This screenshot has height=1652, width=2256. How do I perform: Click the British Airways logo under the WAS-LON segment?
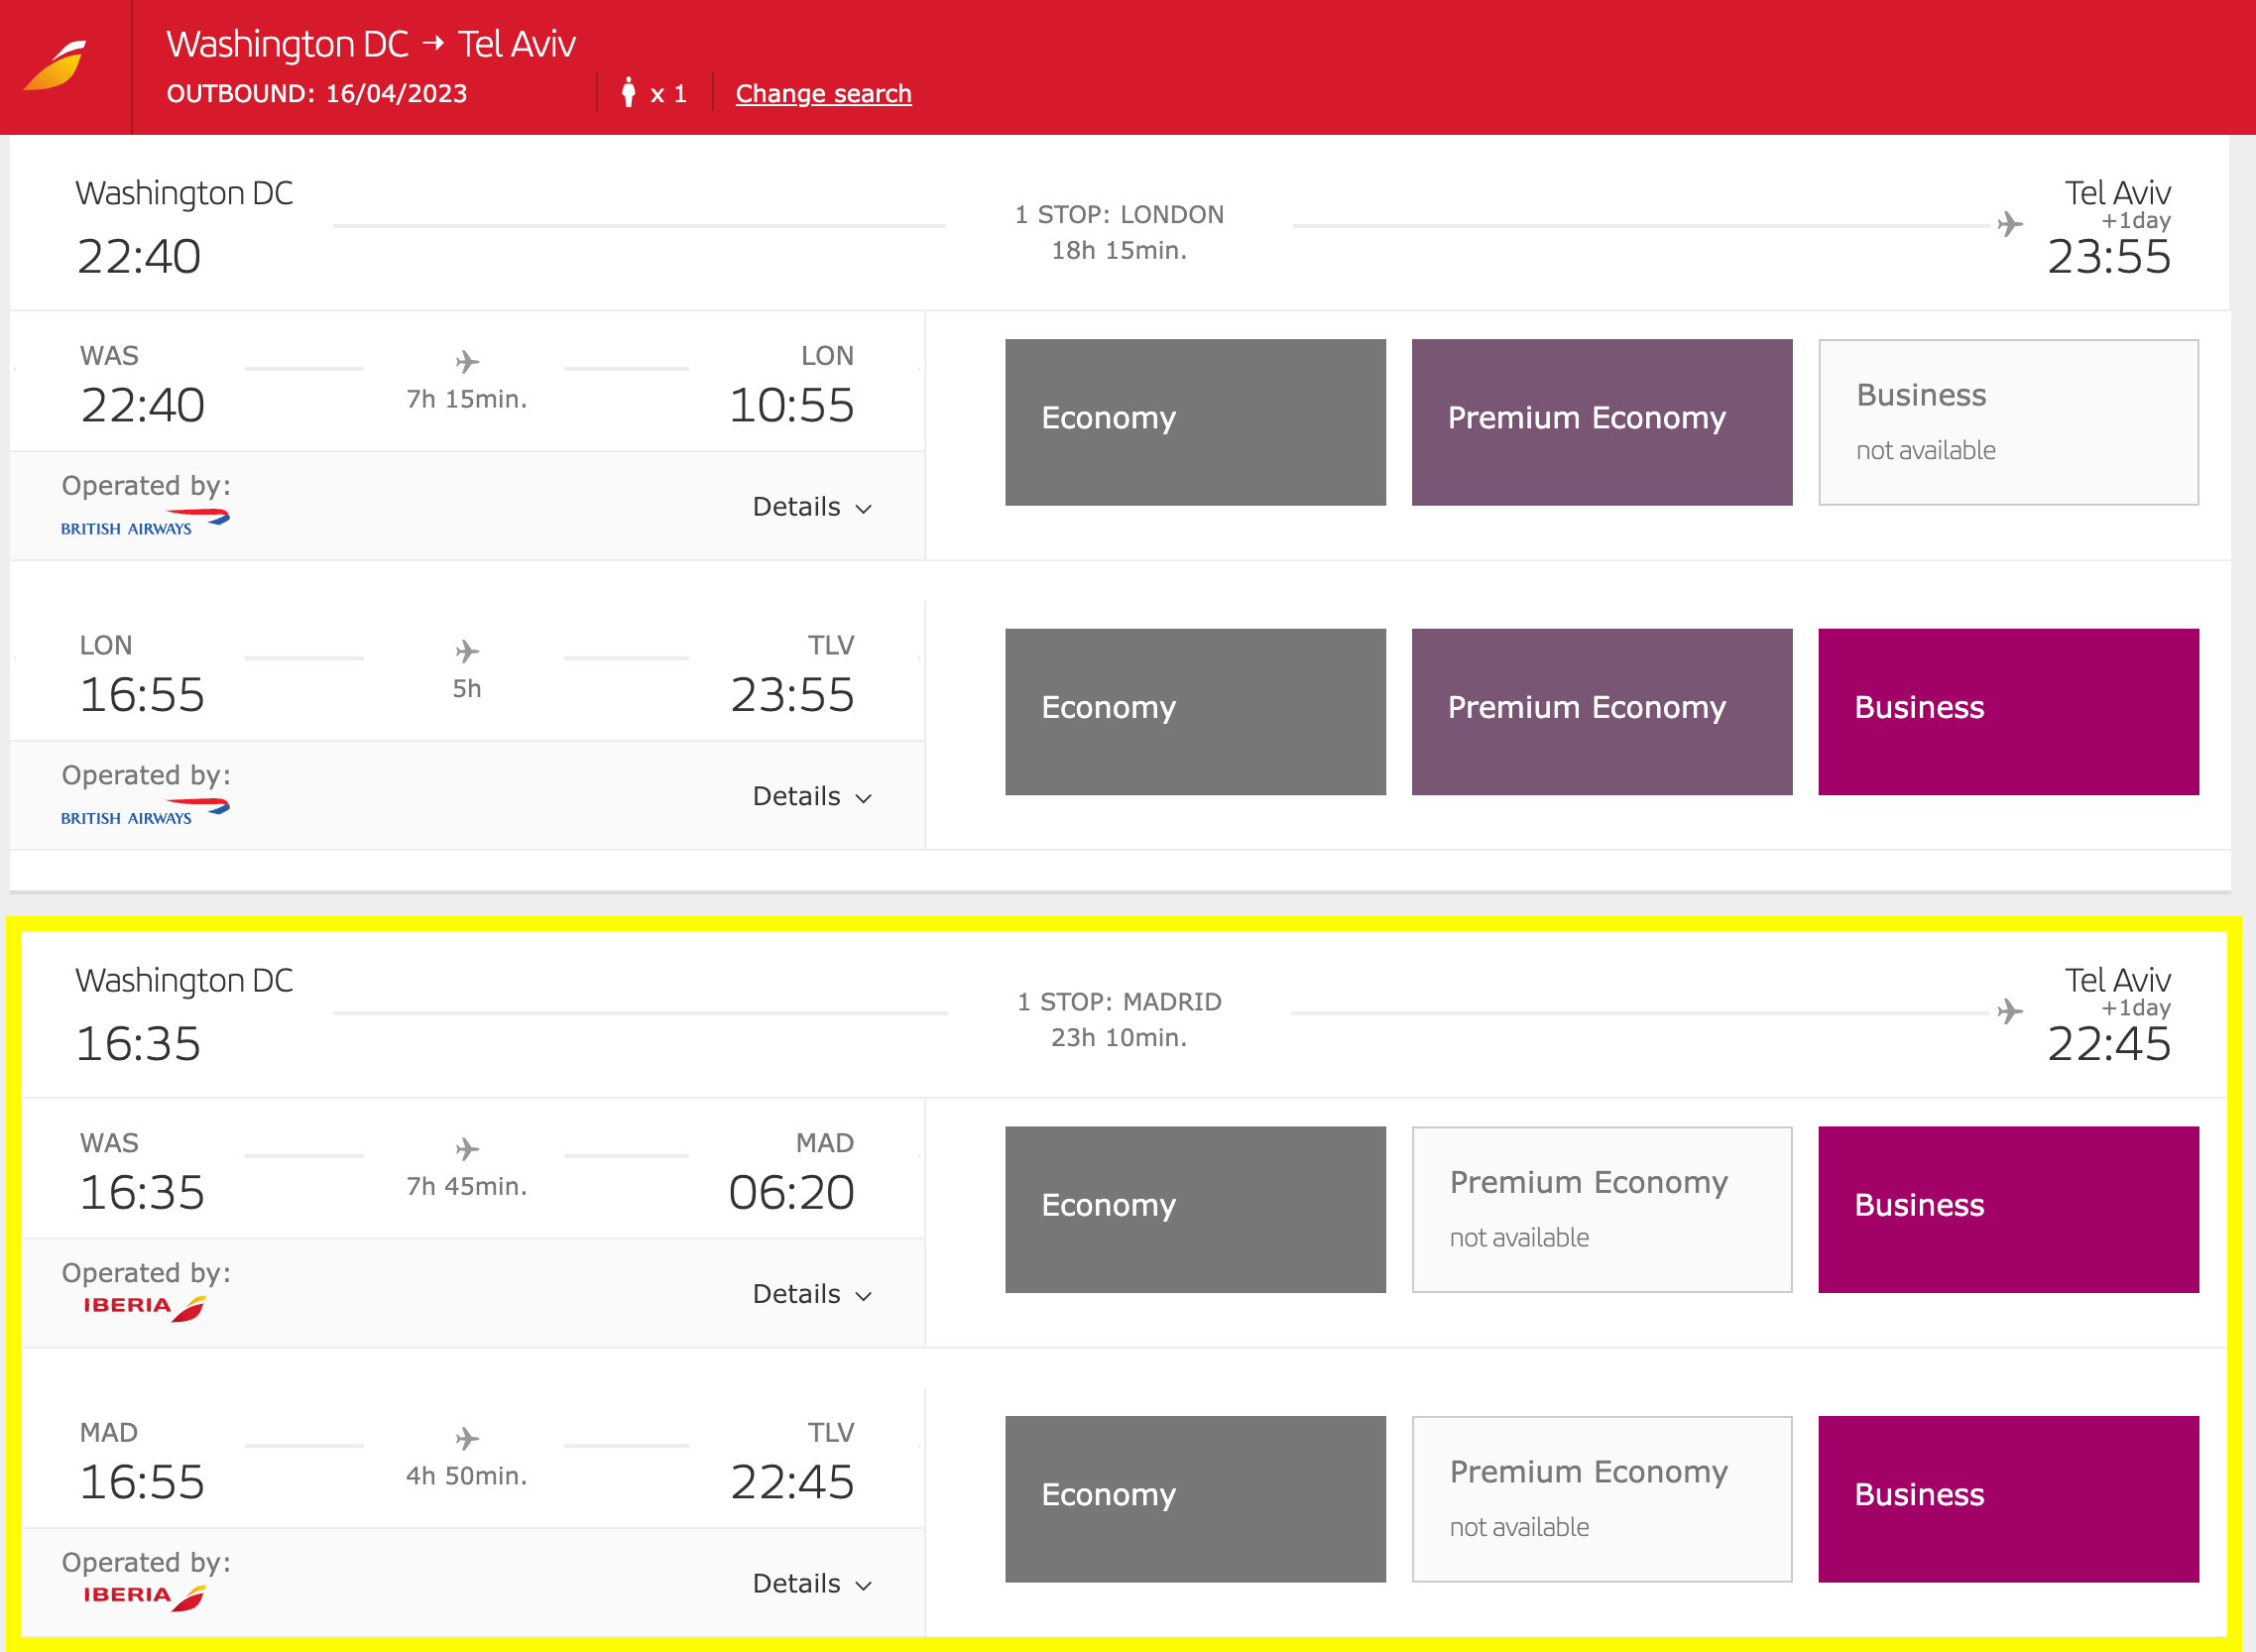point(143,519)
